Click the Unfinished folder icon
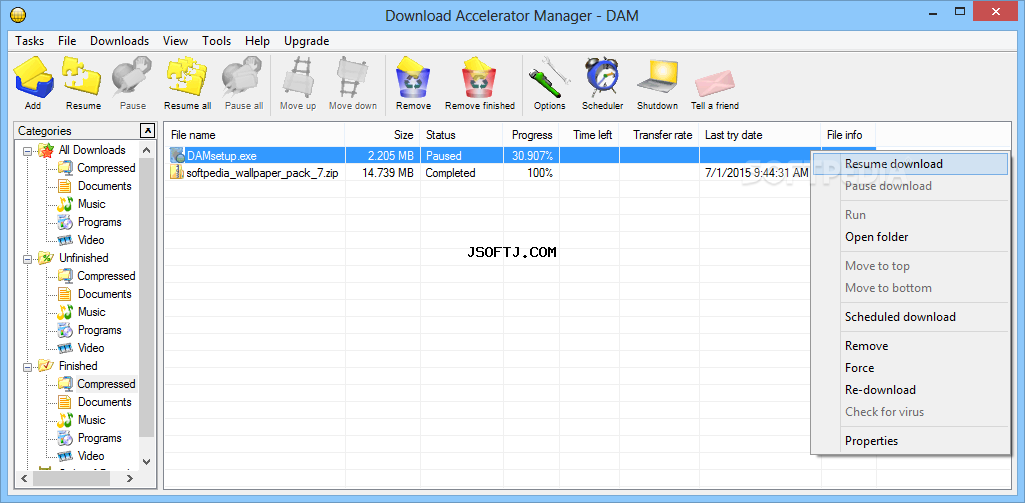 tap(46, 258)
